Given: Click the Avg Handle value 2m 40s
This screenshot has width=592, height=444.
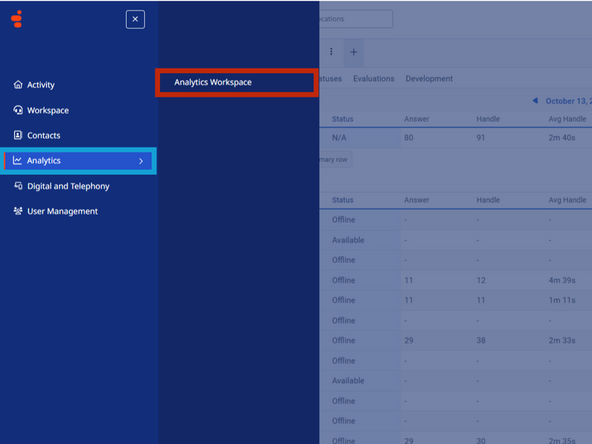Looking at the screenshot, I should tap(562, 138).
